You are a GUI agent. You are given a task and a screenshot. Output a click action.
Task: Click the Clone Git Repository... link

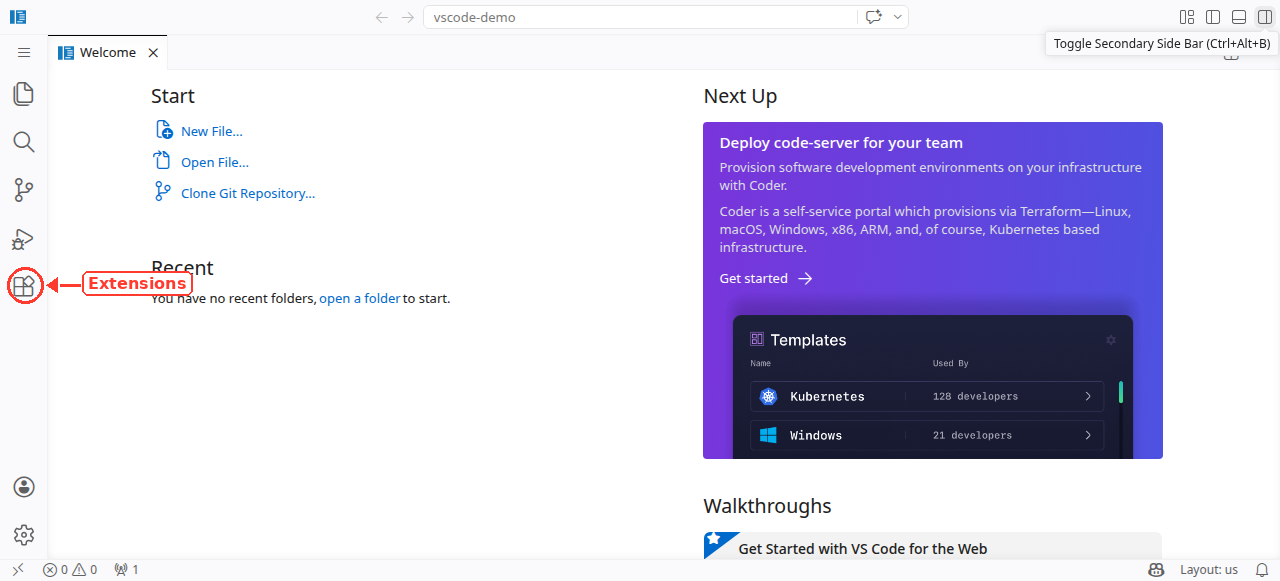point(248,193)
